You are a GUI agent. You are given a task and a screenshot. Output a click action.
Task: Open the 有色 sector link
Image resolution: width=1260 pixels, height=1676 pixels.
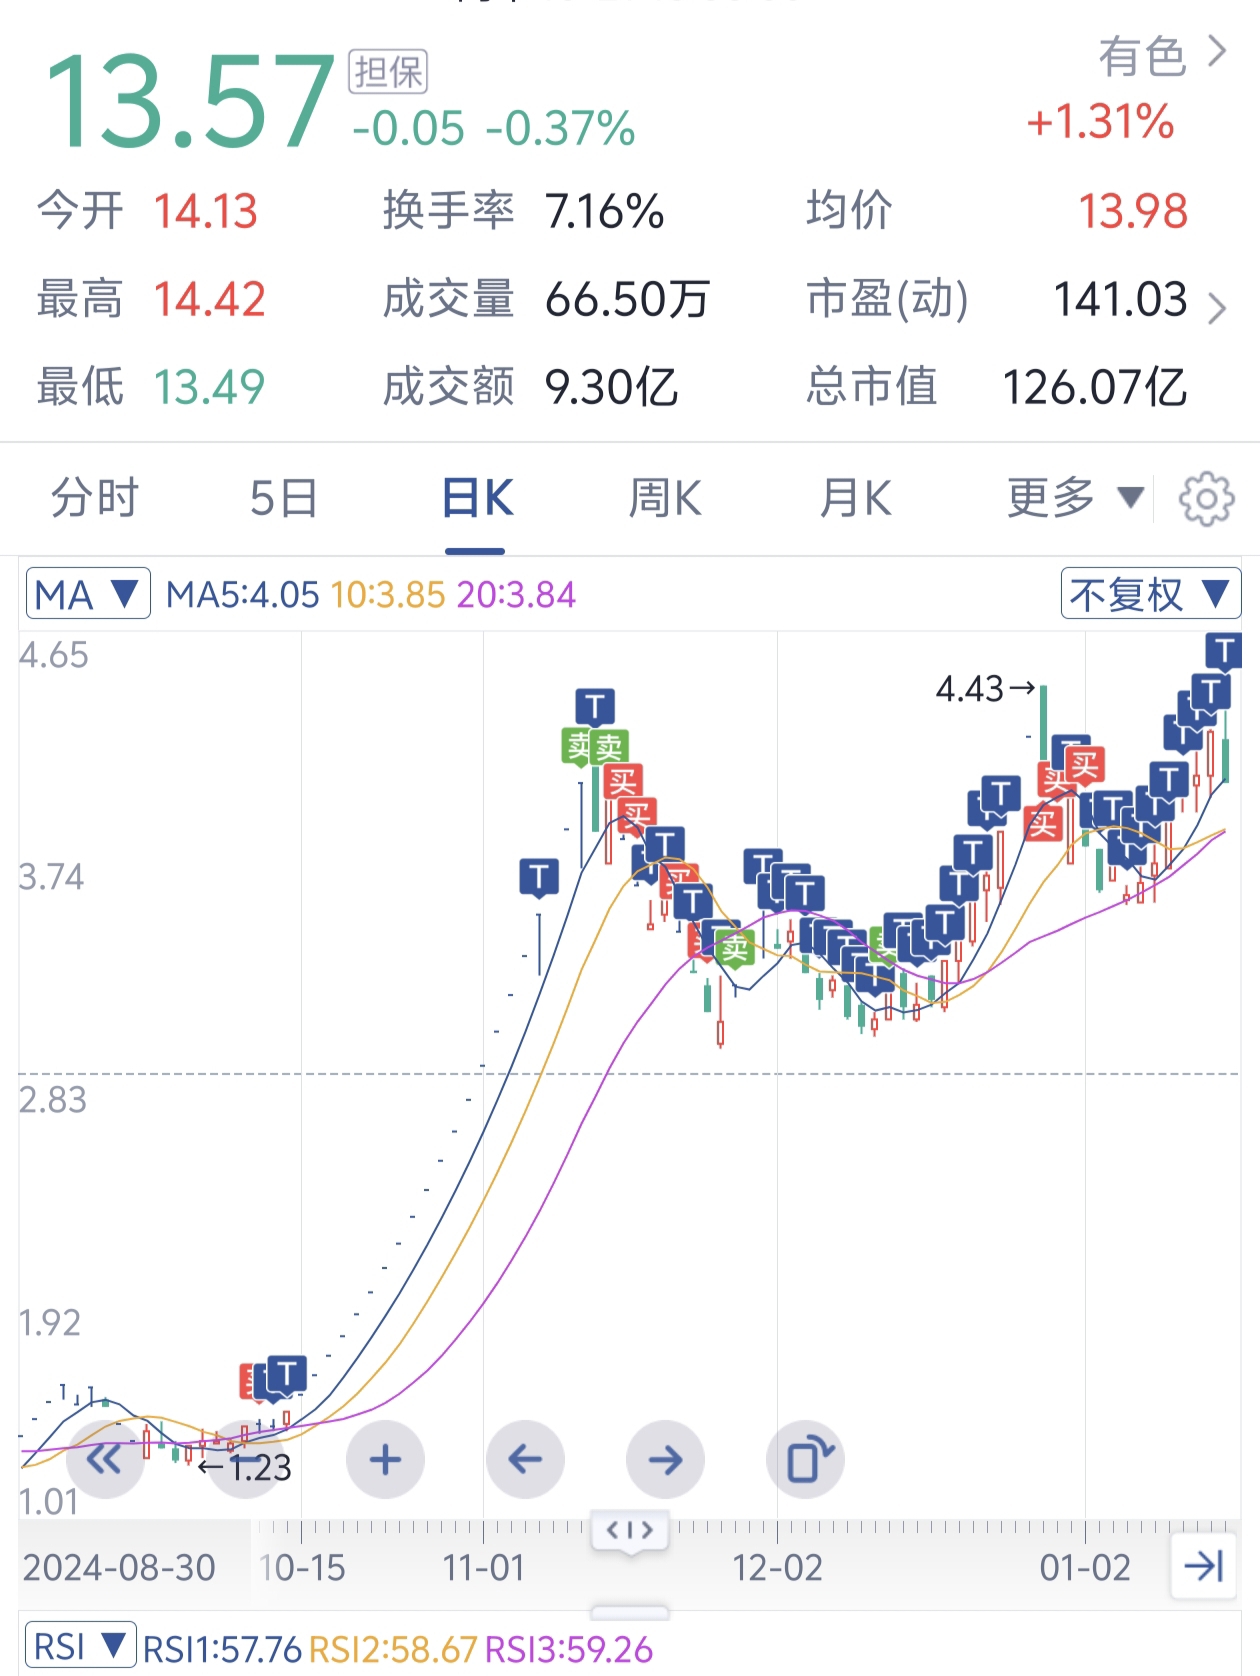tap(1162, 55)
